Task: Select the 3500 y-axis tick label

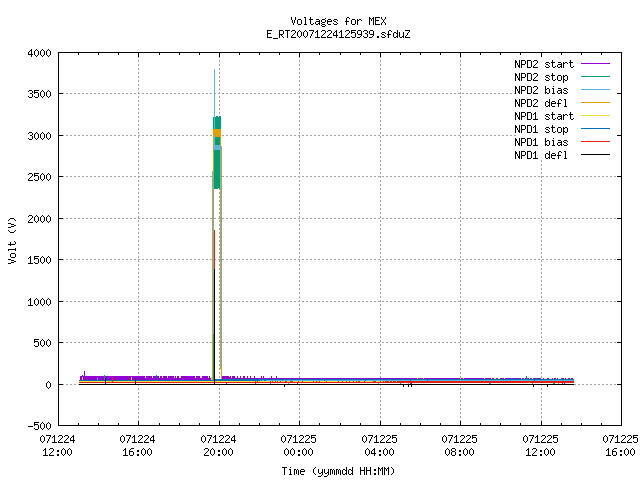Action: 39,94
